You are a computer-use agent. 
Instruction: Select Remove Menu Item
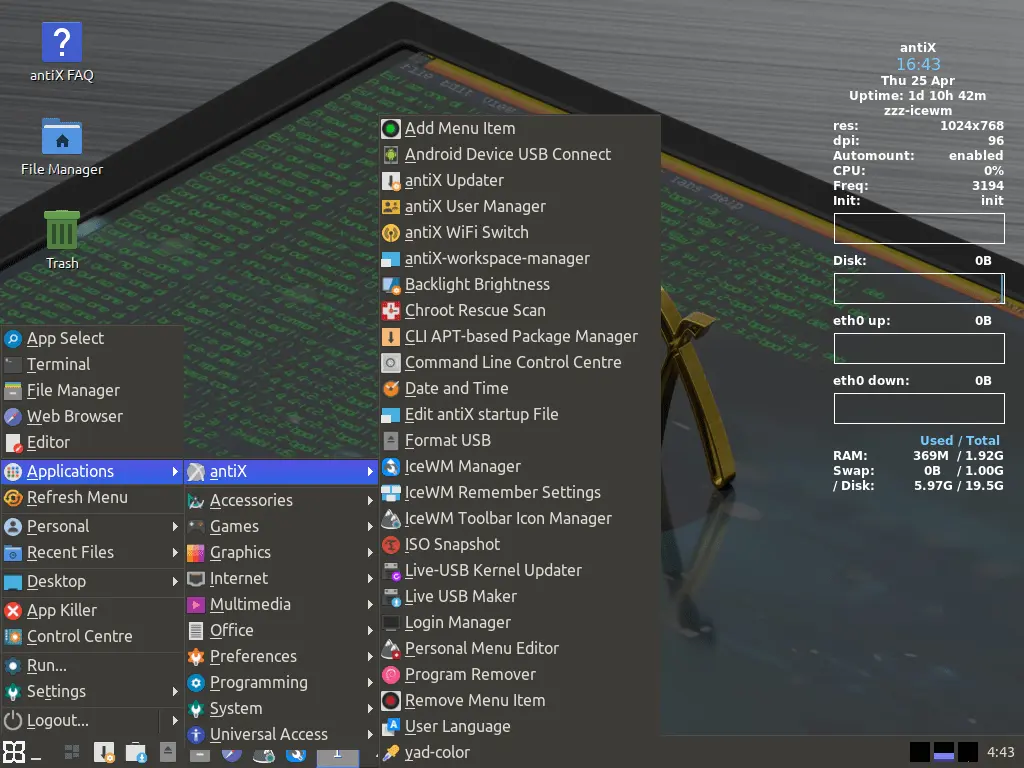tap(520, 701)
